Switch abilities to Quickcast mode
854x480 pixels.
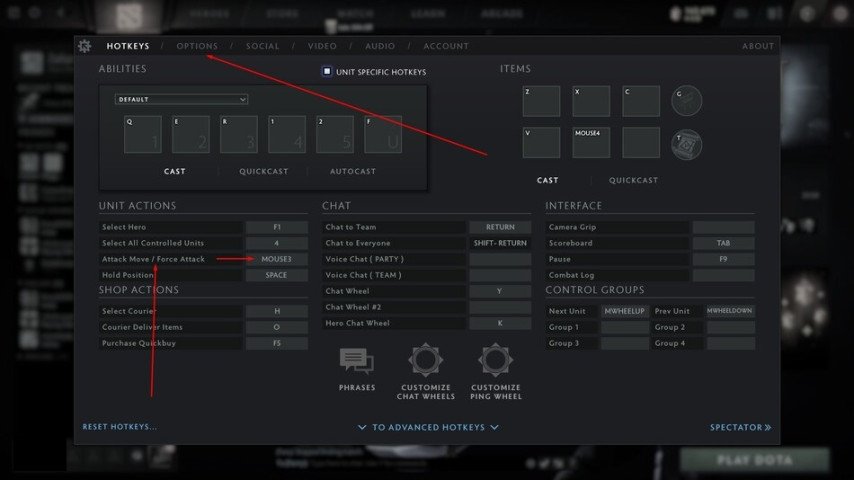(x=263, y=172)
